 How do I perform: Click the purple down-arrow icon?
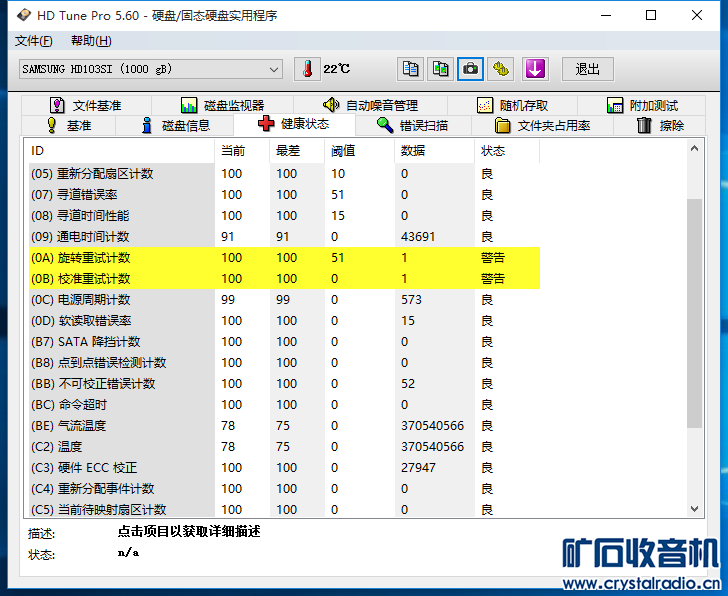point(535,69)
